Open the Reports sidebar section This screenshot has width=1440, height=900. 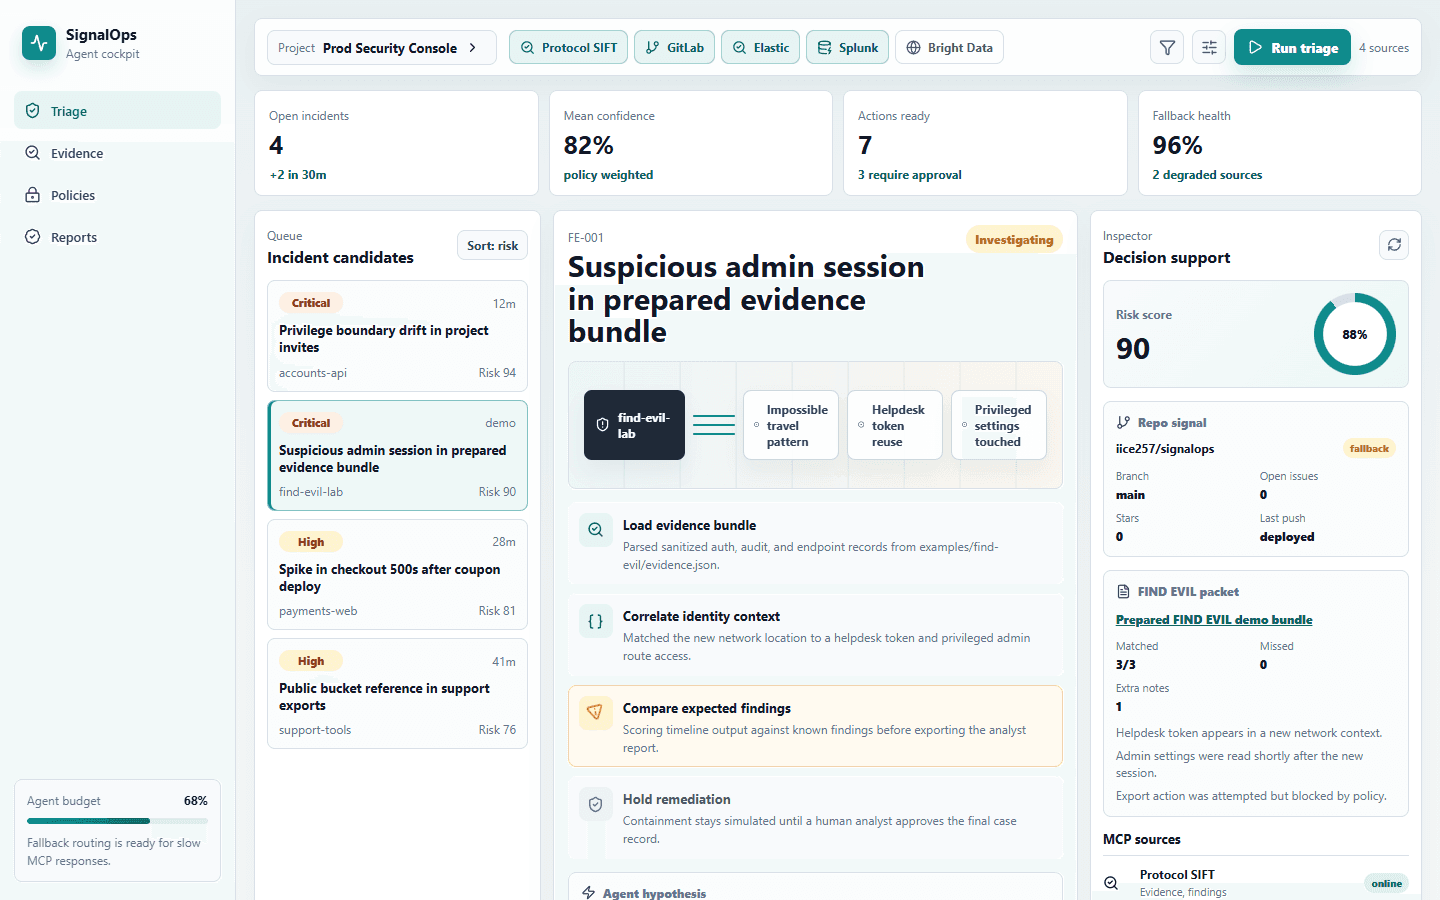click(x=117, y=237)
